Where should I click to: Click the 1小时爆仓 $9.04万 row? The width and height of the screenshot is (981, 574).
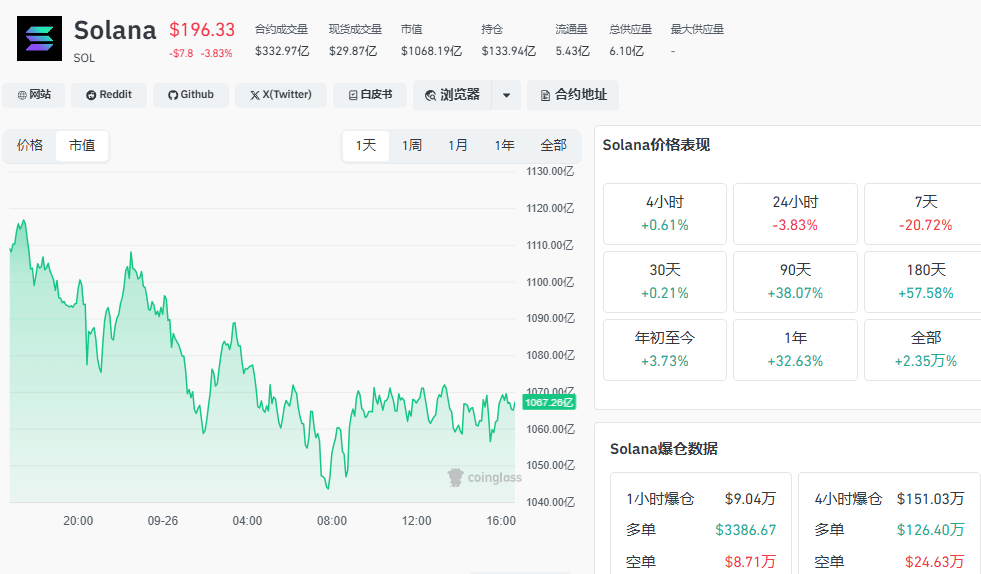[x=701, y=499]
